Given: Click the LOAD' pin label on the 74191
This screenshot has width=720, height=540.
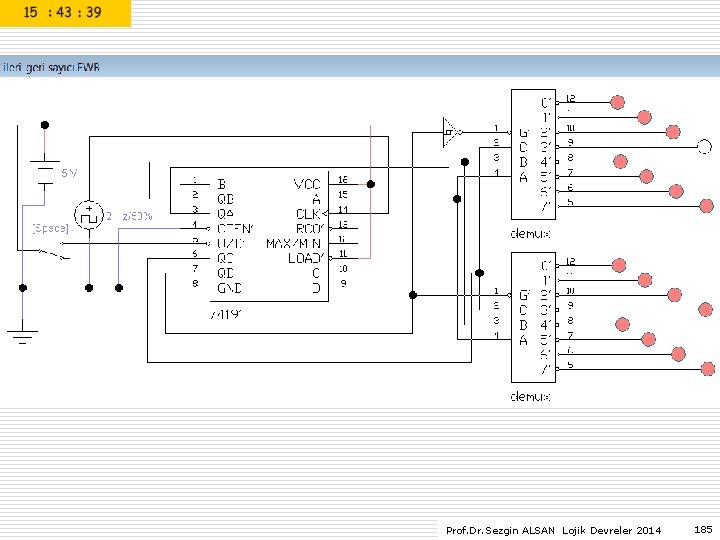Looking at the screenshot, I should (306, 258).
